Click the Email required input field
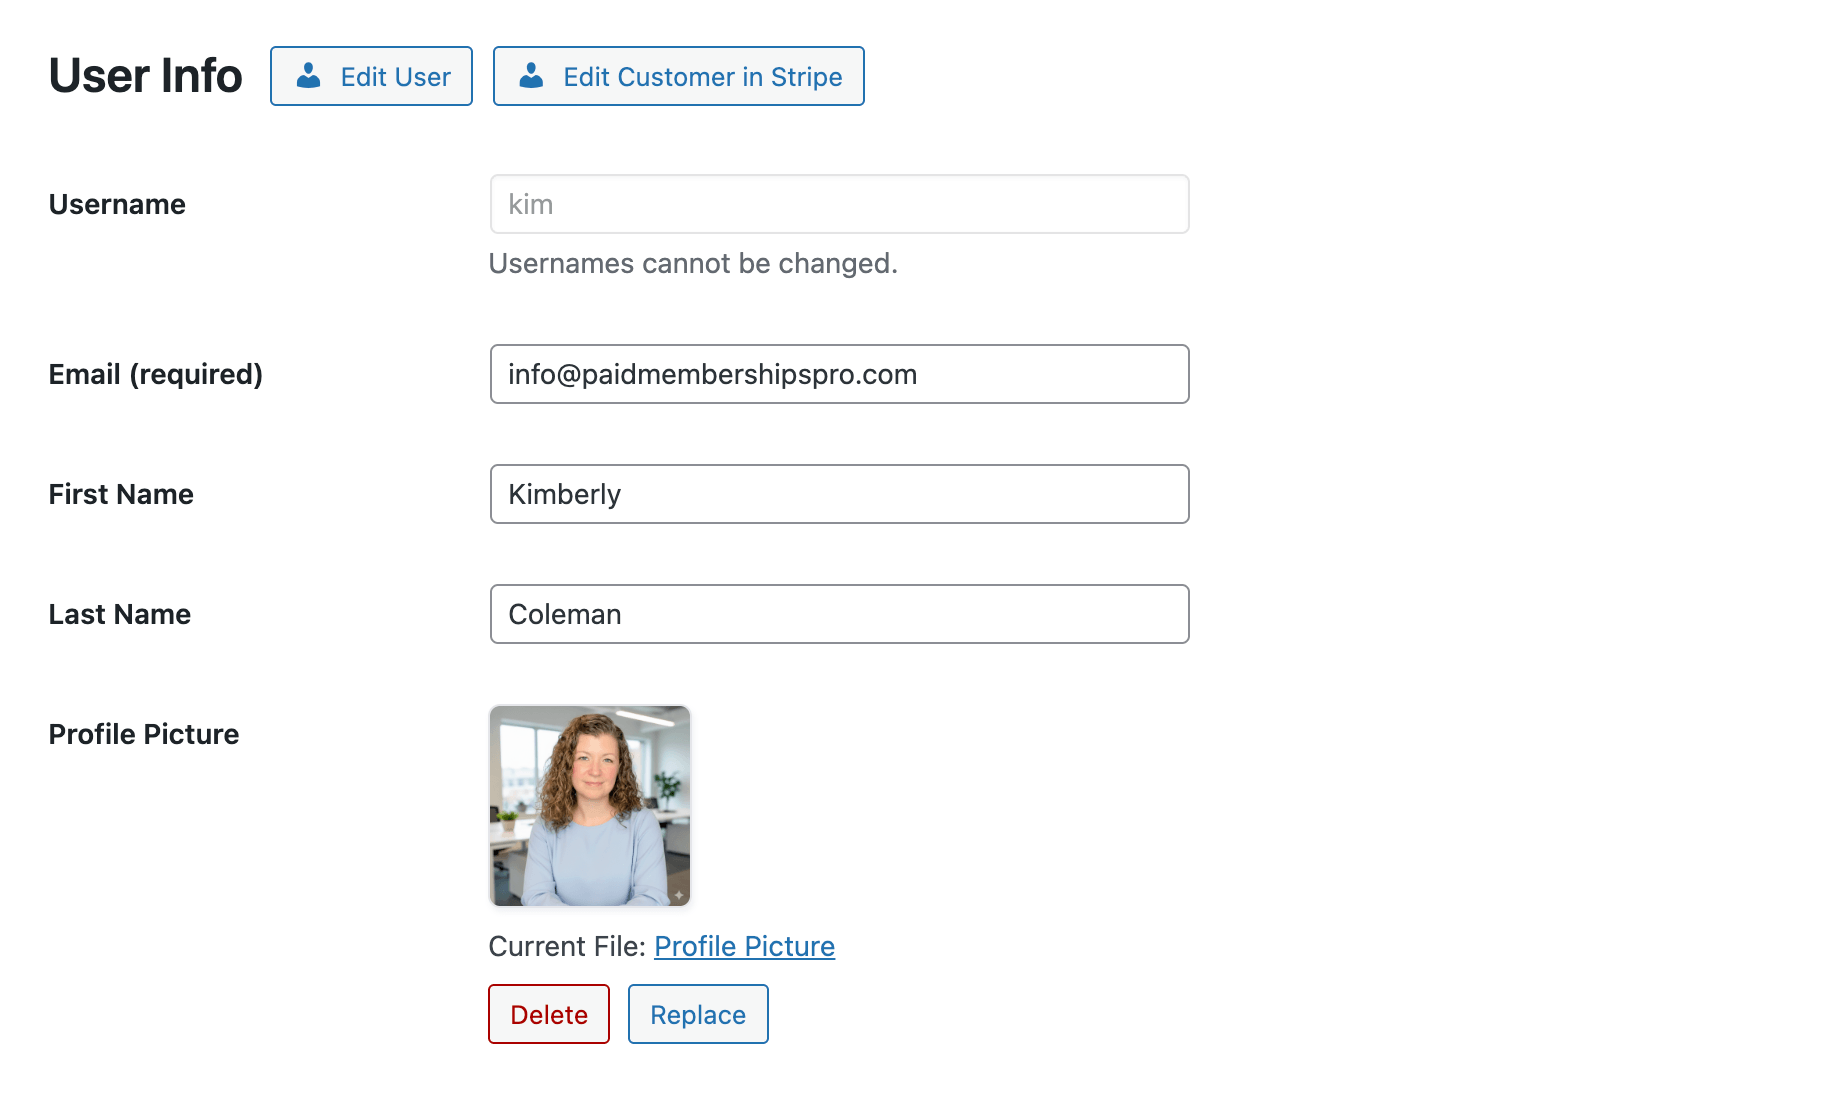 (838, 374)
